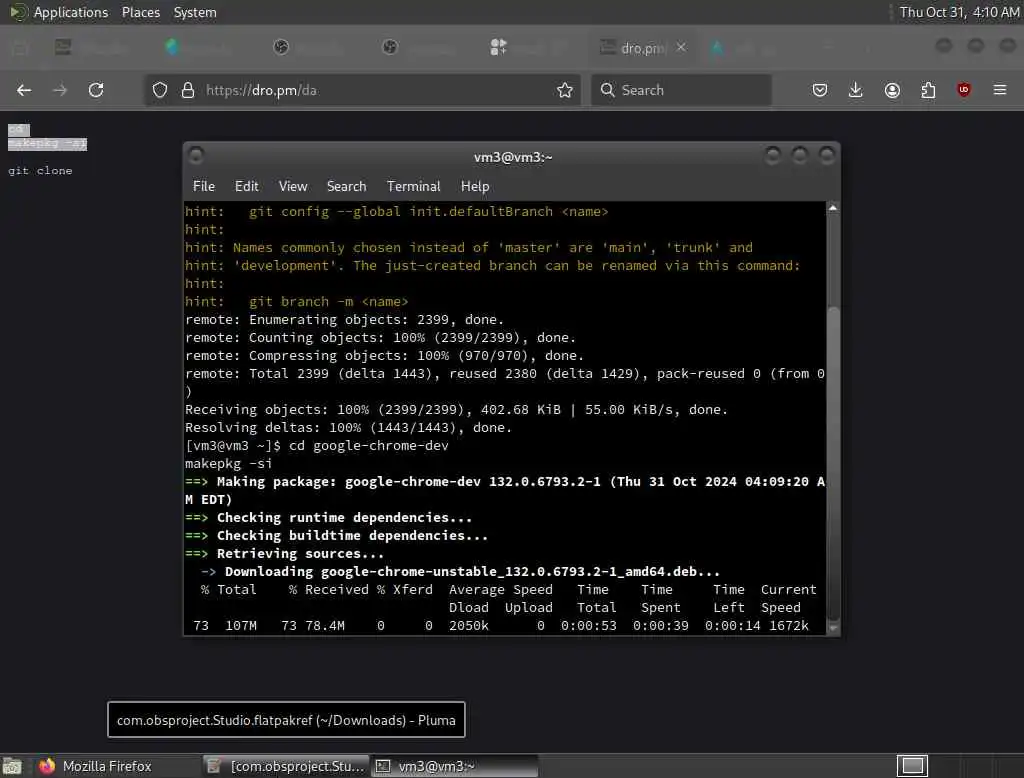
Task: Click the terminal window menu button
Action: 196,155
